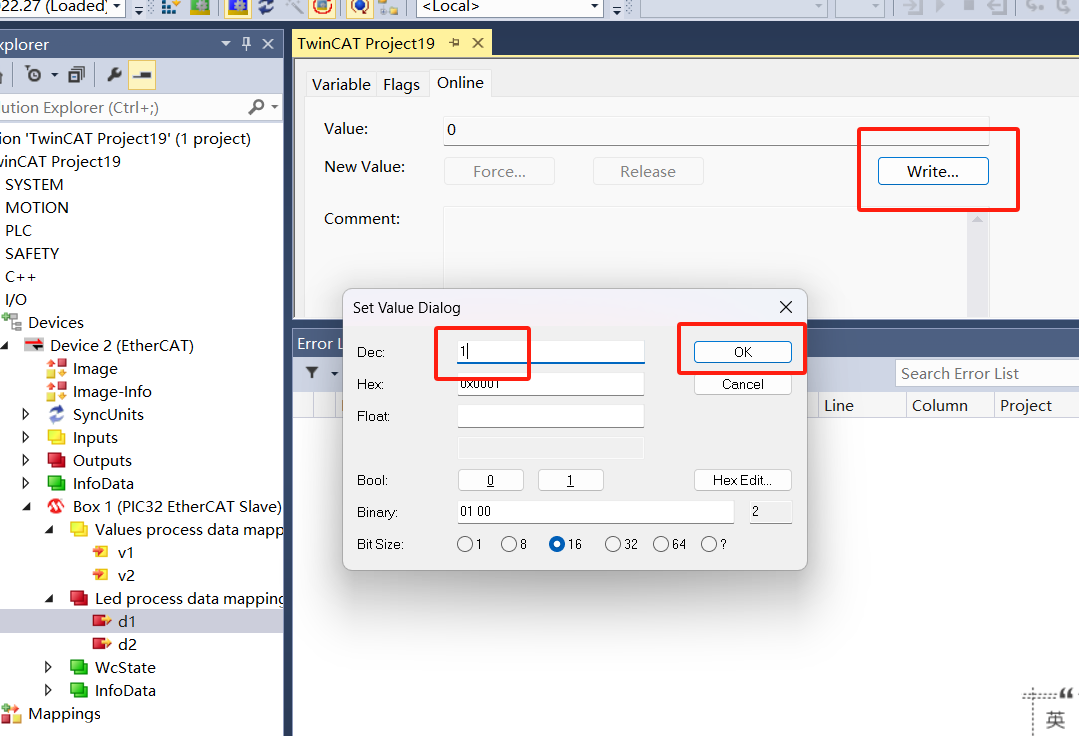Select Bit Size ? radio button
This screenshot has height=736, width=1079.
pos(709,544)
